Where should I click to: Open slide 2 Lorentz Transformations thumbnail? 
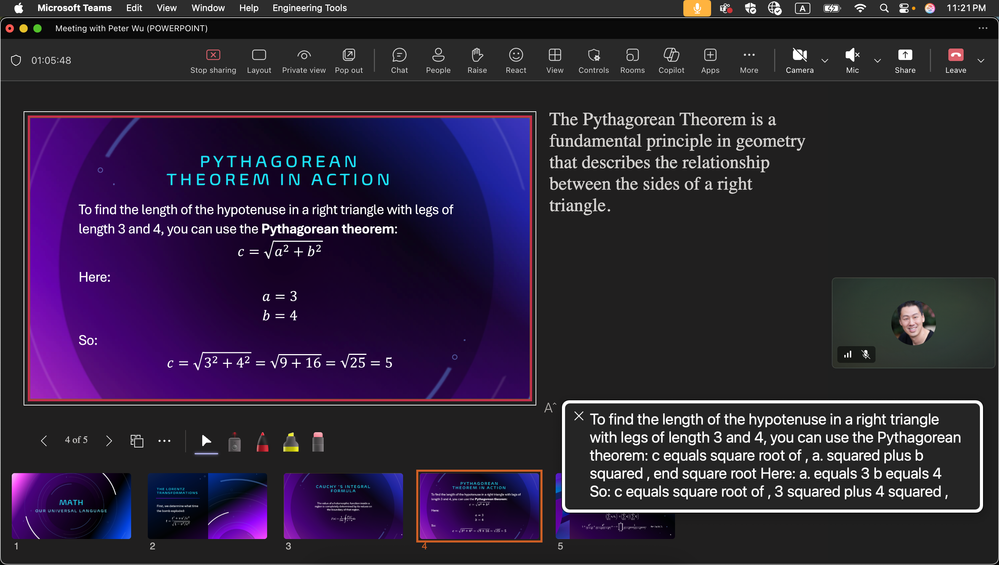pos(207,506)
